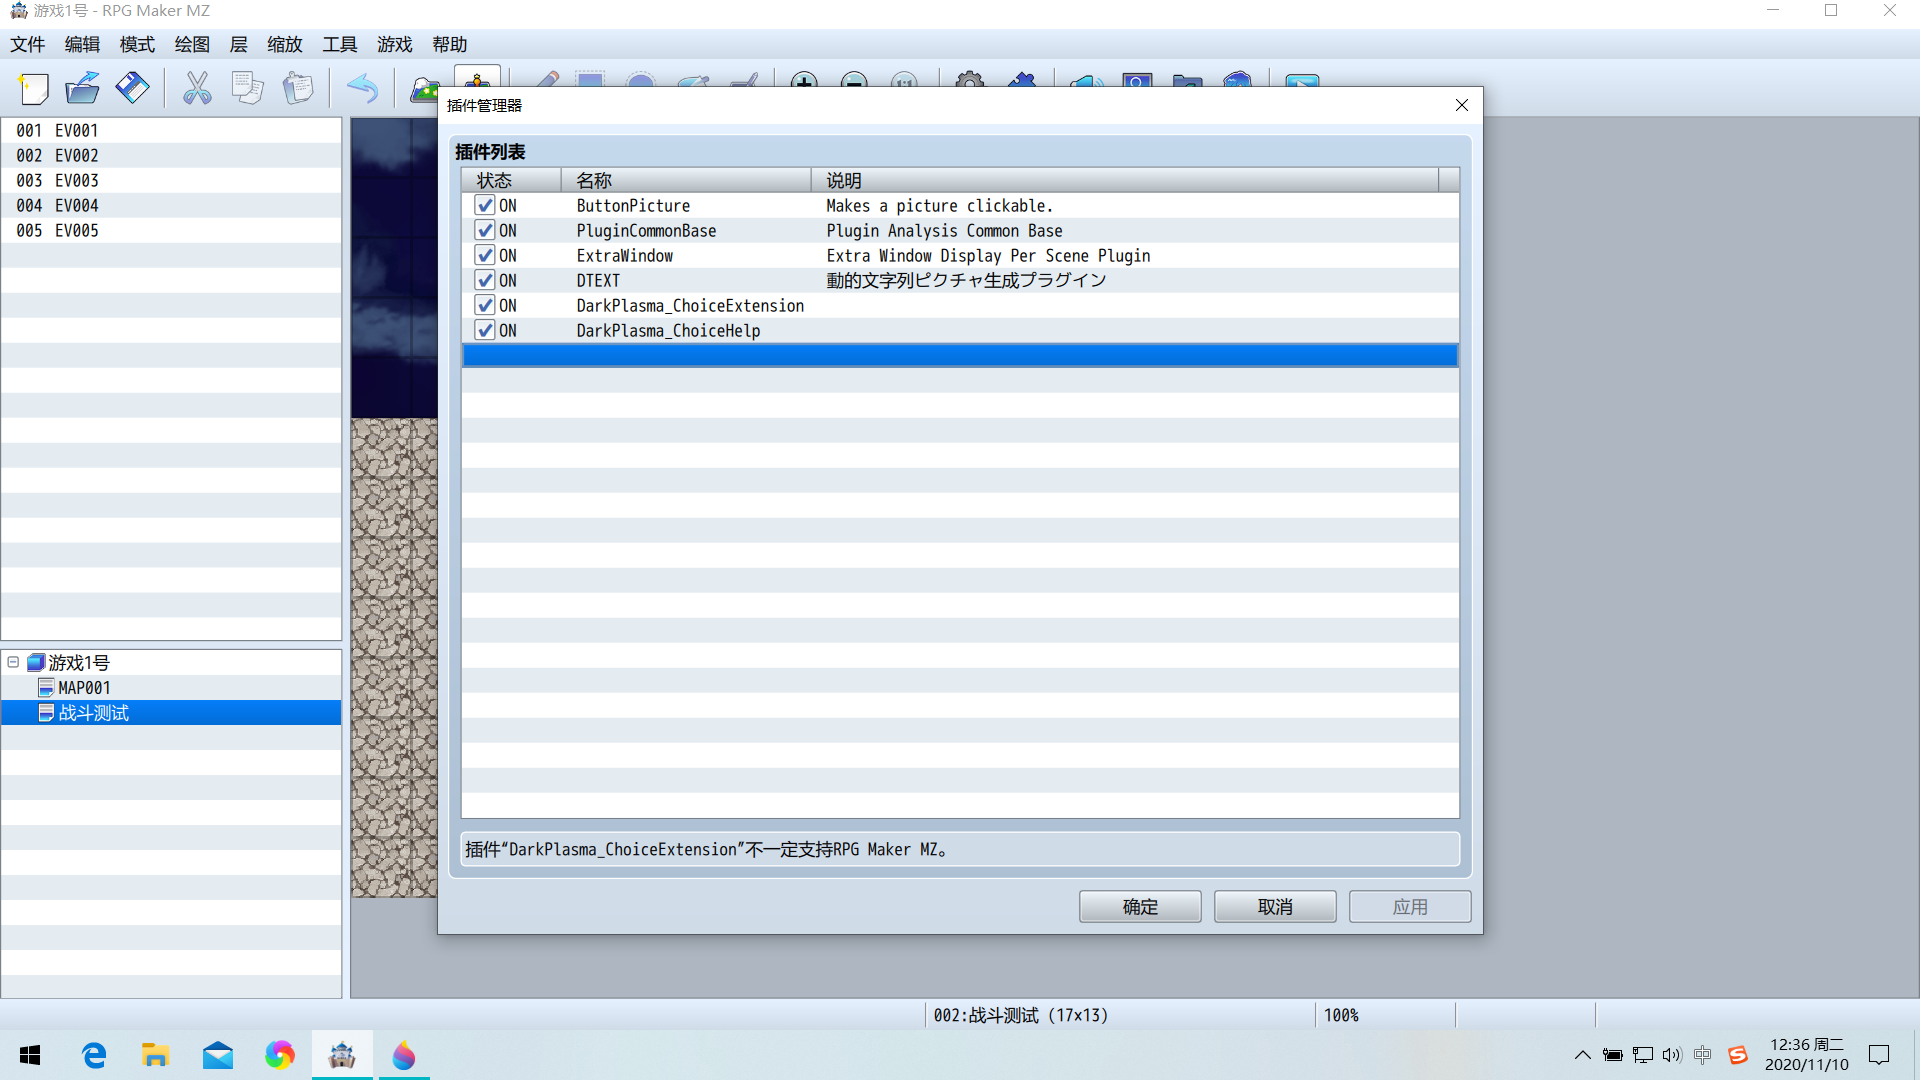Screen dimensions: 1920x1080
Task: Select event 003 EV003 in list
Action: coord(171,180)
